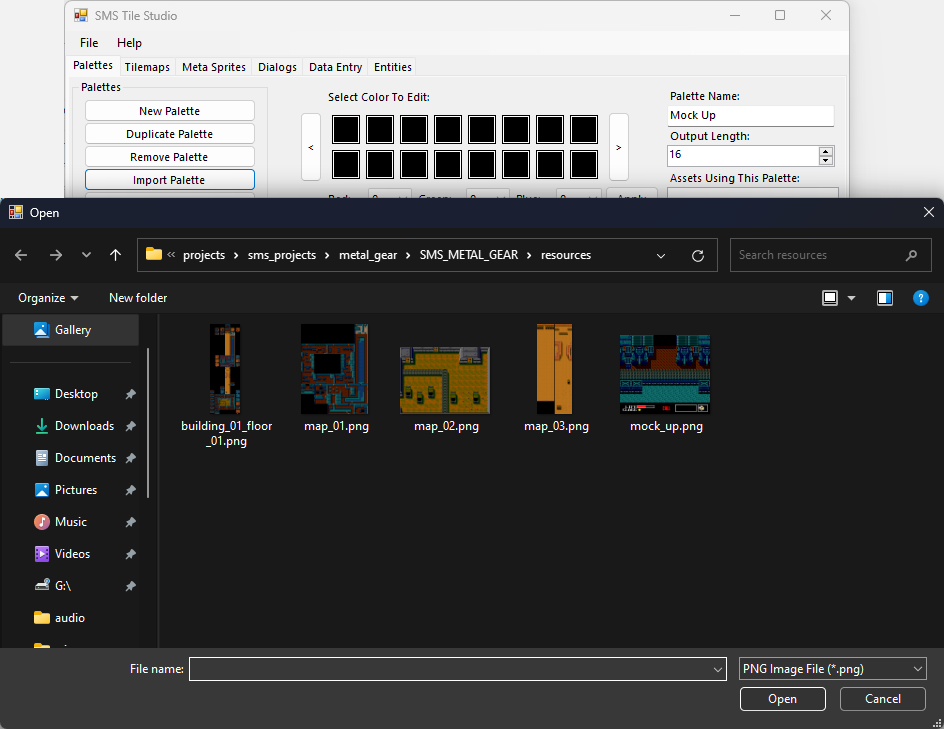Click the SMS_METAL_GEAR breadcrumb
The height and width of the screenshot is (729, 944).
point(469,255)
